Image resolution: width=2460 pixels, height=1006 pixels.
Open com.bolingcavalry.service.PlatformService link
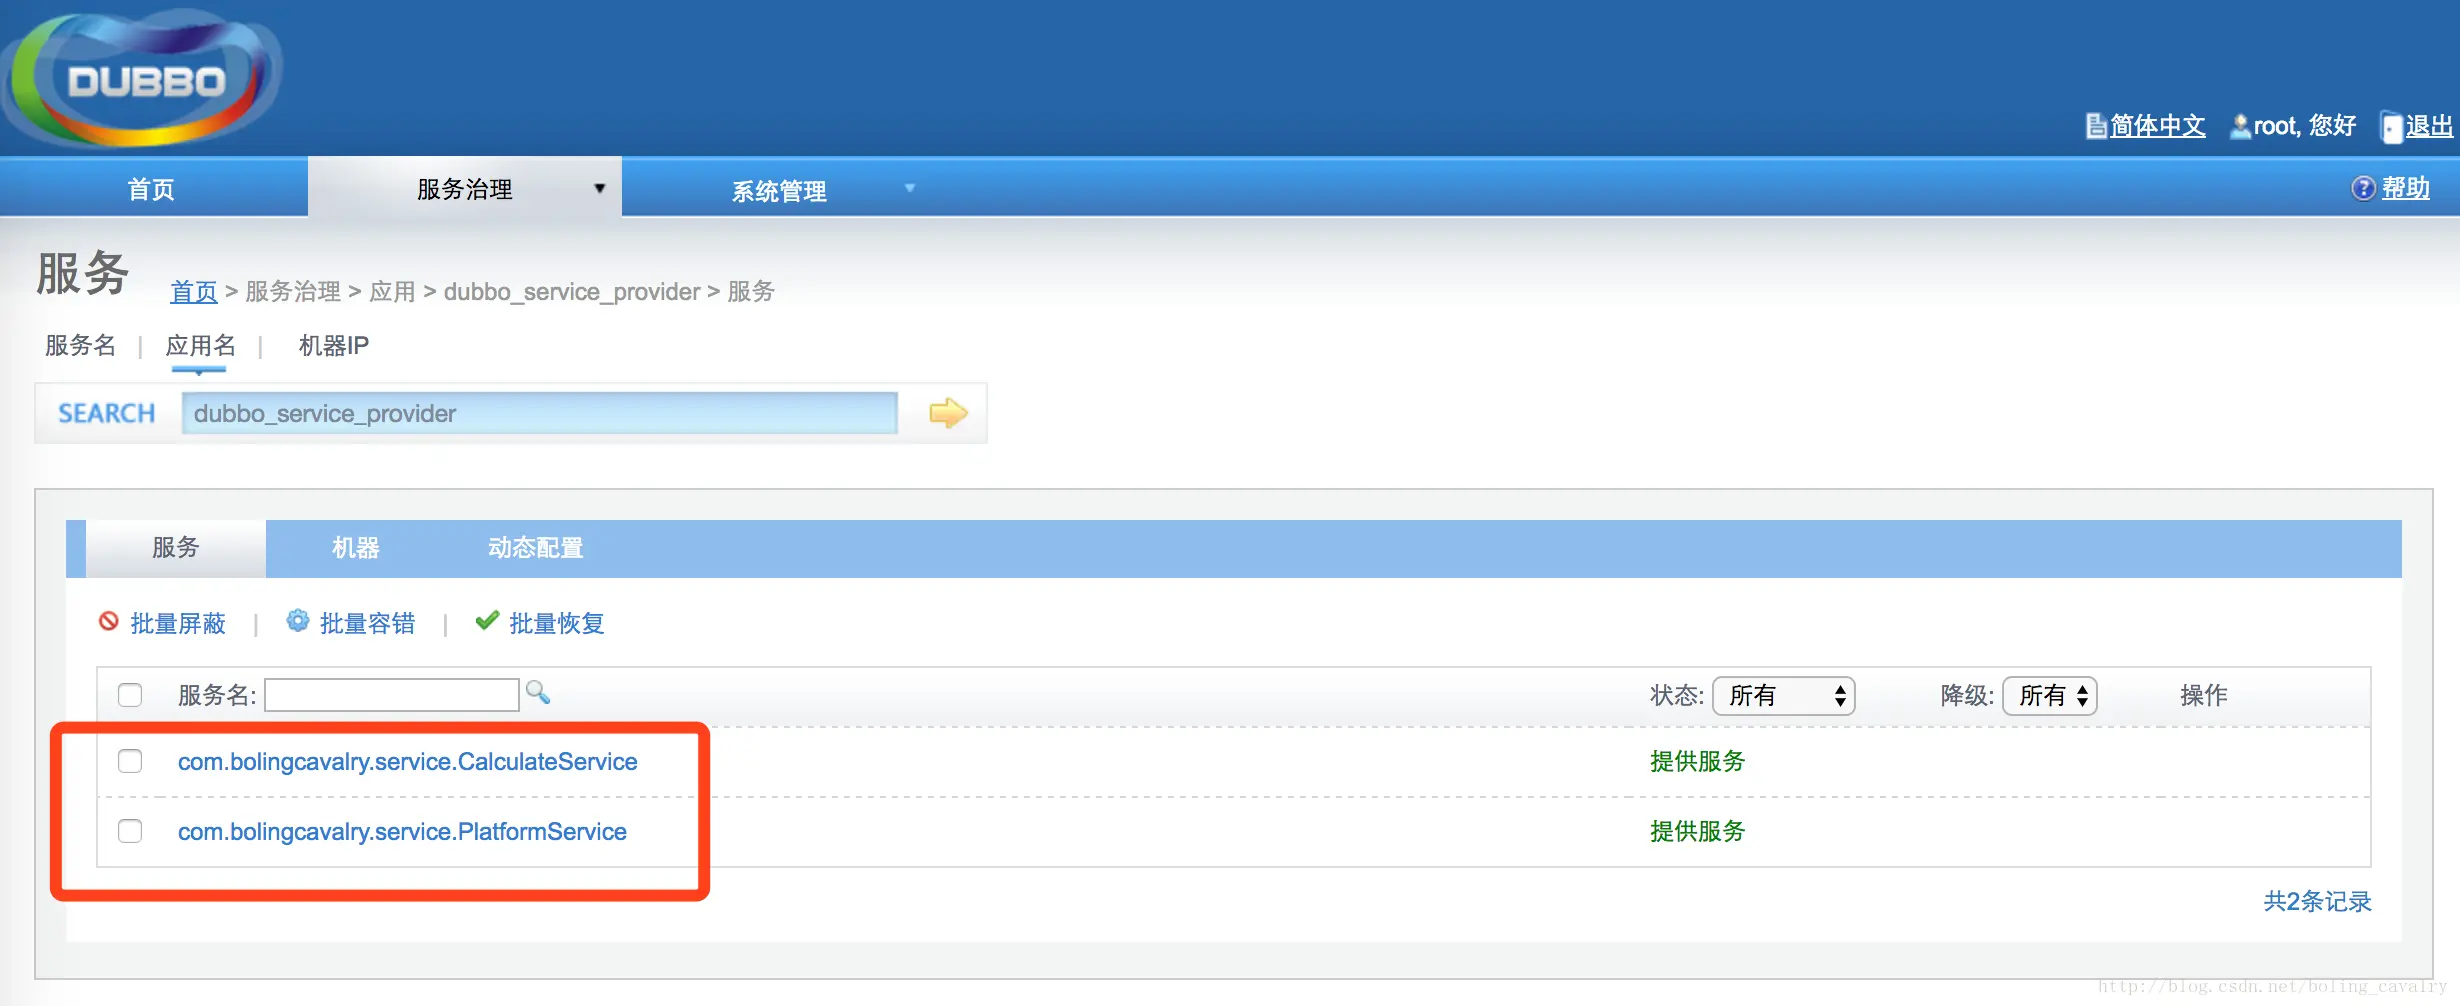(x=402, y=832)
